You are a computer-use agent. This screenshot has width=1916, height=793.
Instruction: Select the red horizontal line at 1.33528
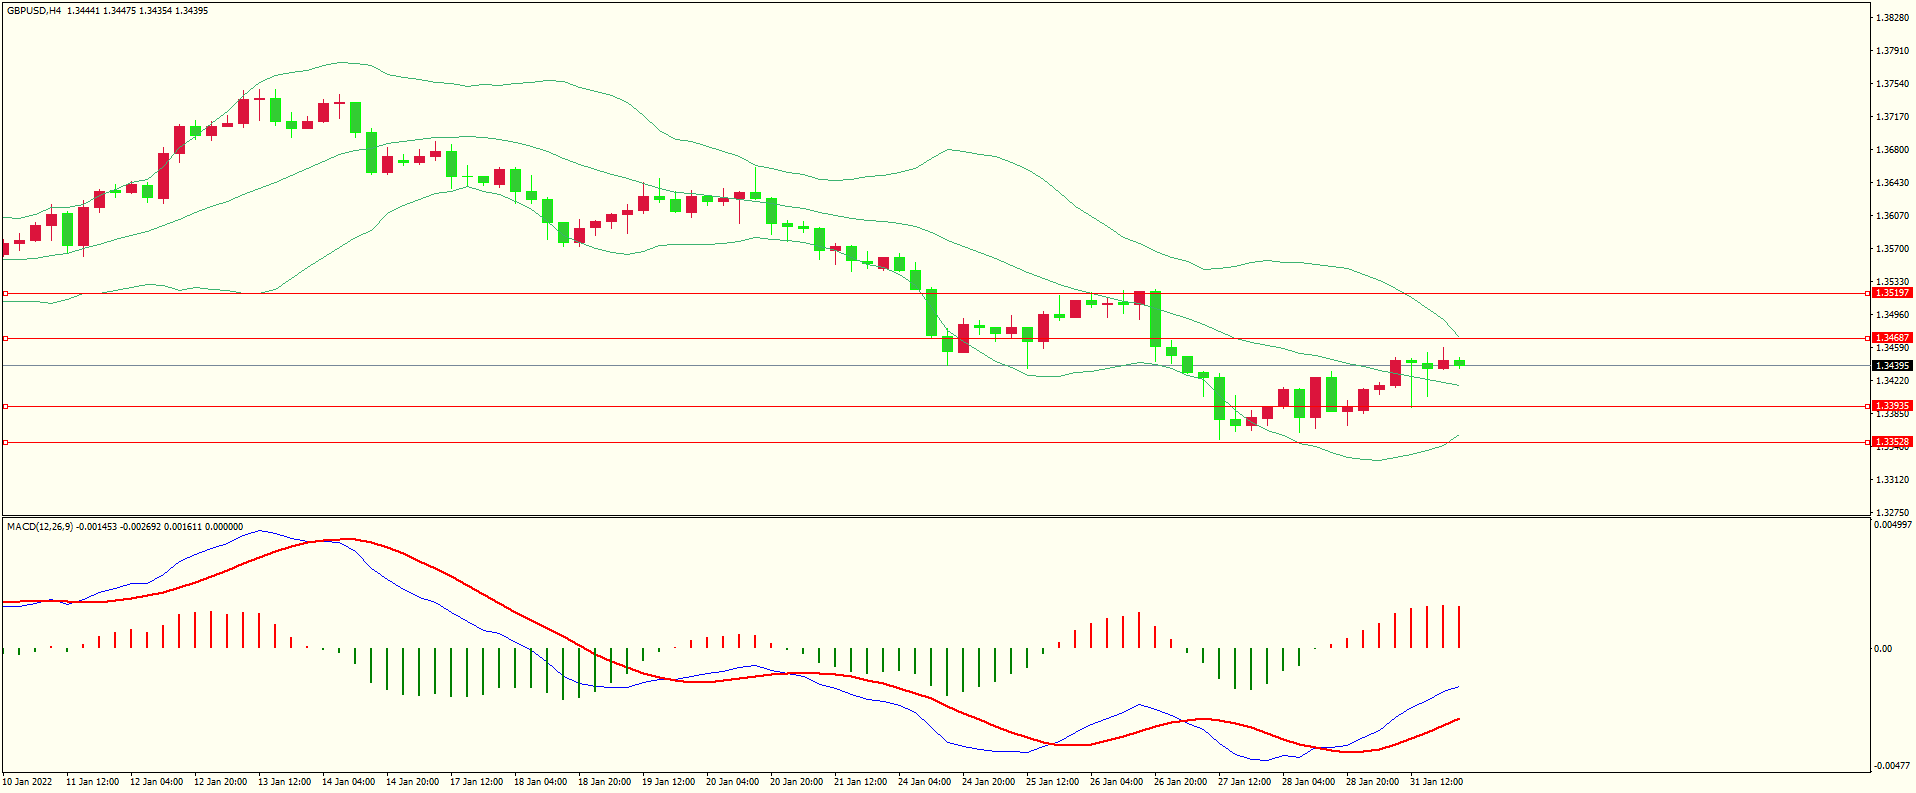[936, 442]
